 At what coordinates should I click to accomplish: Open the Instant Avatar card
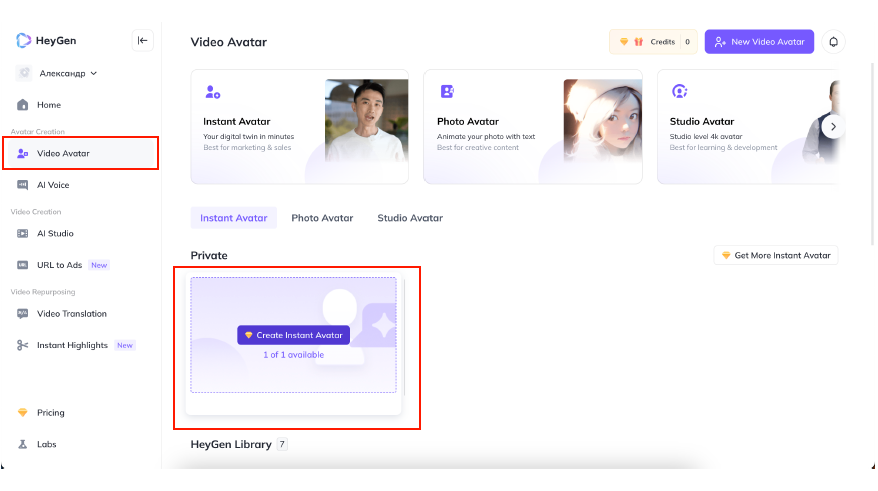click(x=300, y=127)
